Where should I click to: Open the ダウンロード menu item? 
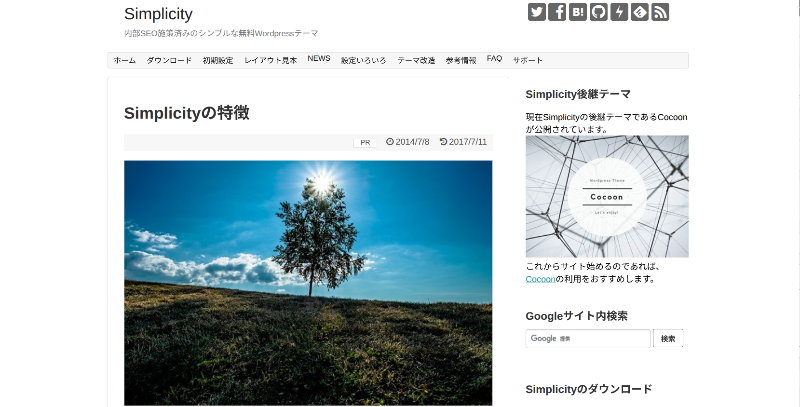tap(169, 61)
